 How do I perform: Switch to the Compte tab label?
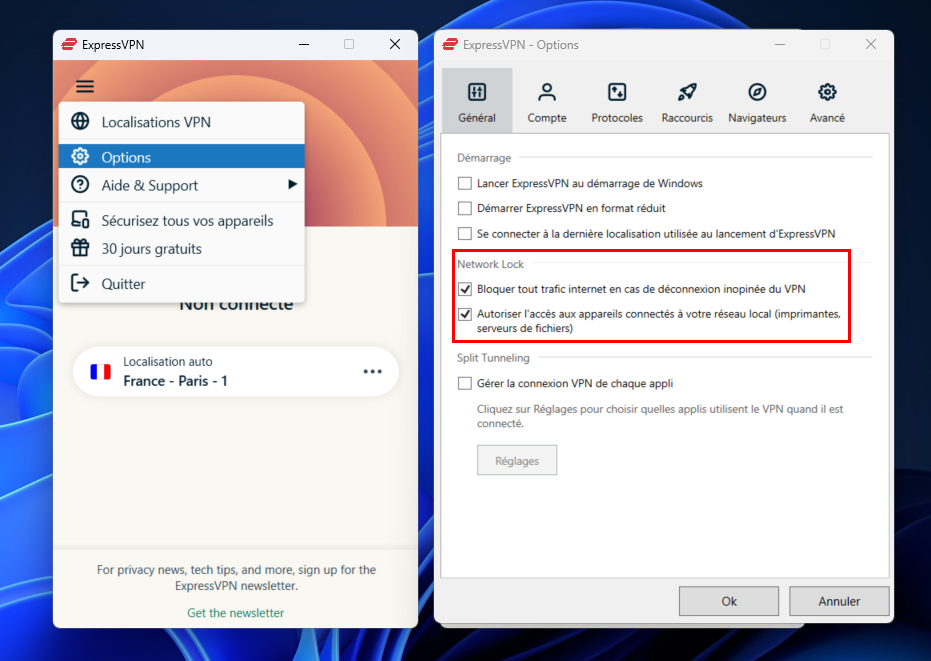[547, 118]
